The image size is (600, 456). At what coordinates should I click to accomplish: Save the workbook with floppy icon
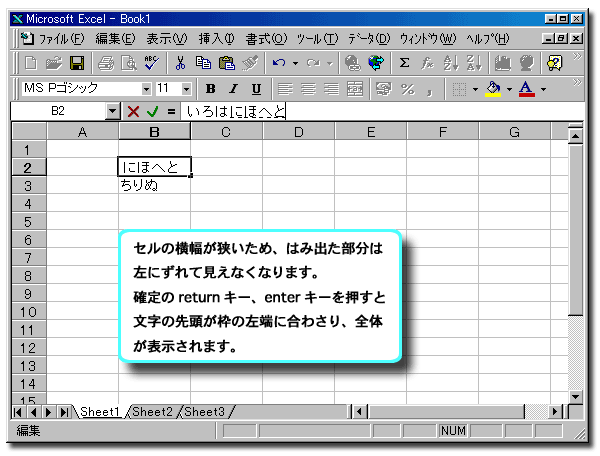(x=77, y=63)
